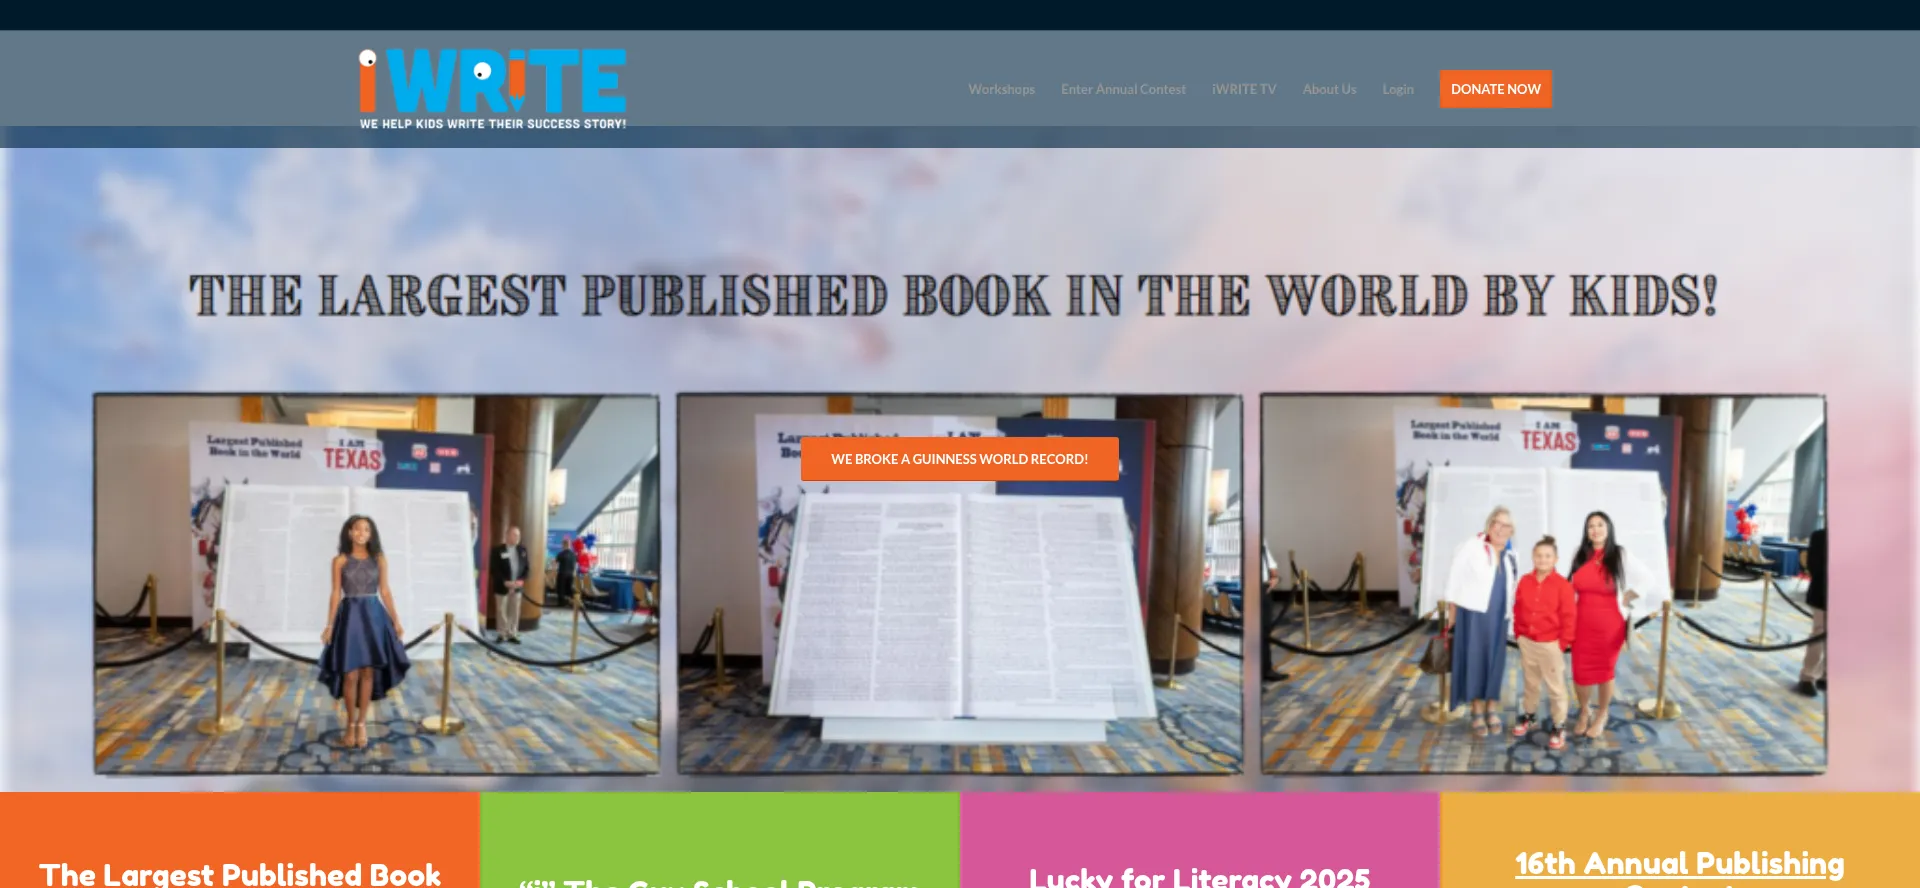Open photo of girl in navy dress
The height and width of the screenshot is (888, 1920).
coord(376,583)
